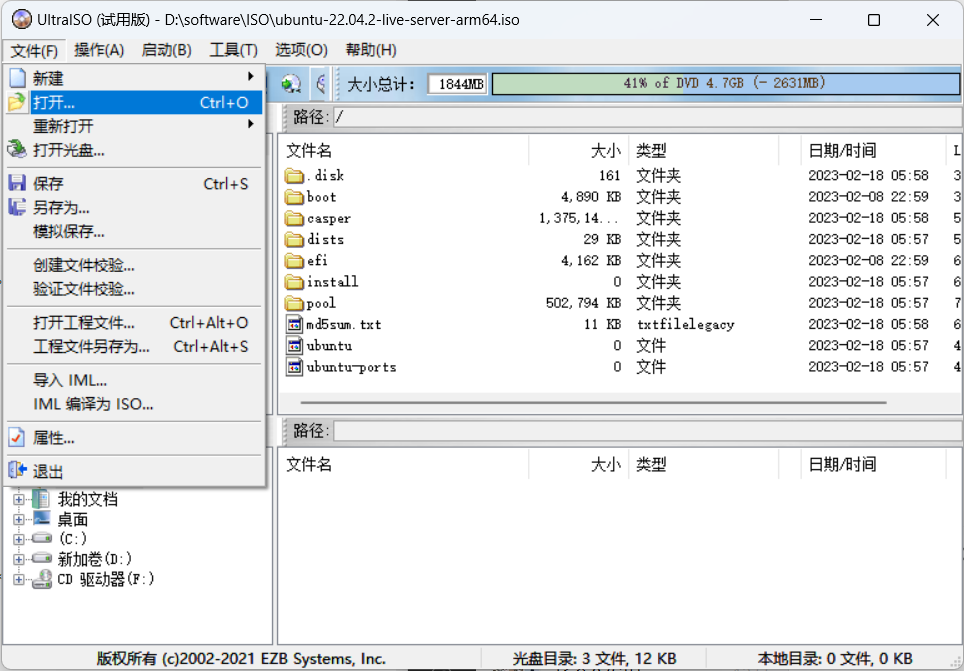Click the CD drive (F:) icon in the tree

tap(42, 579)
